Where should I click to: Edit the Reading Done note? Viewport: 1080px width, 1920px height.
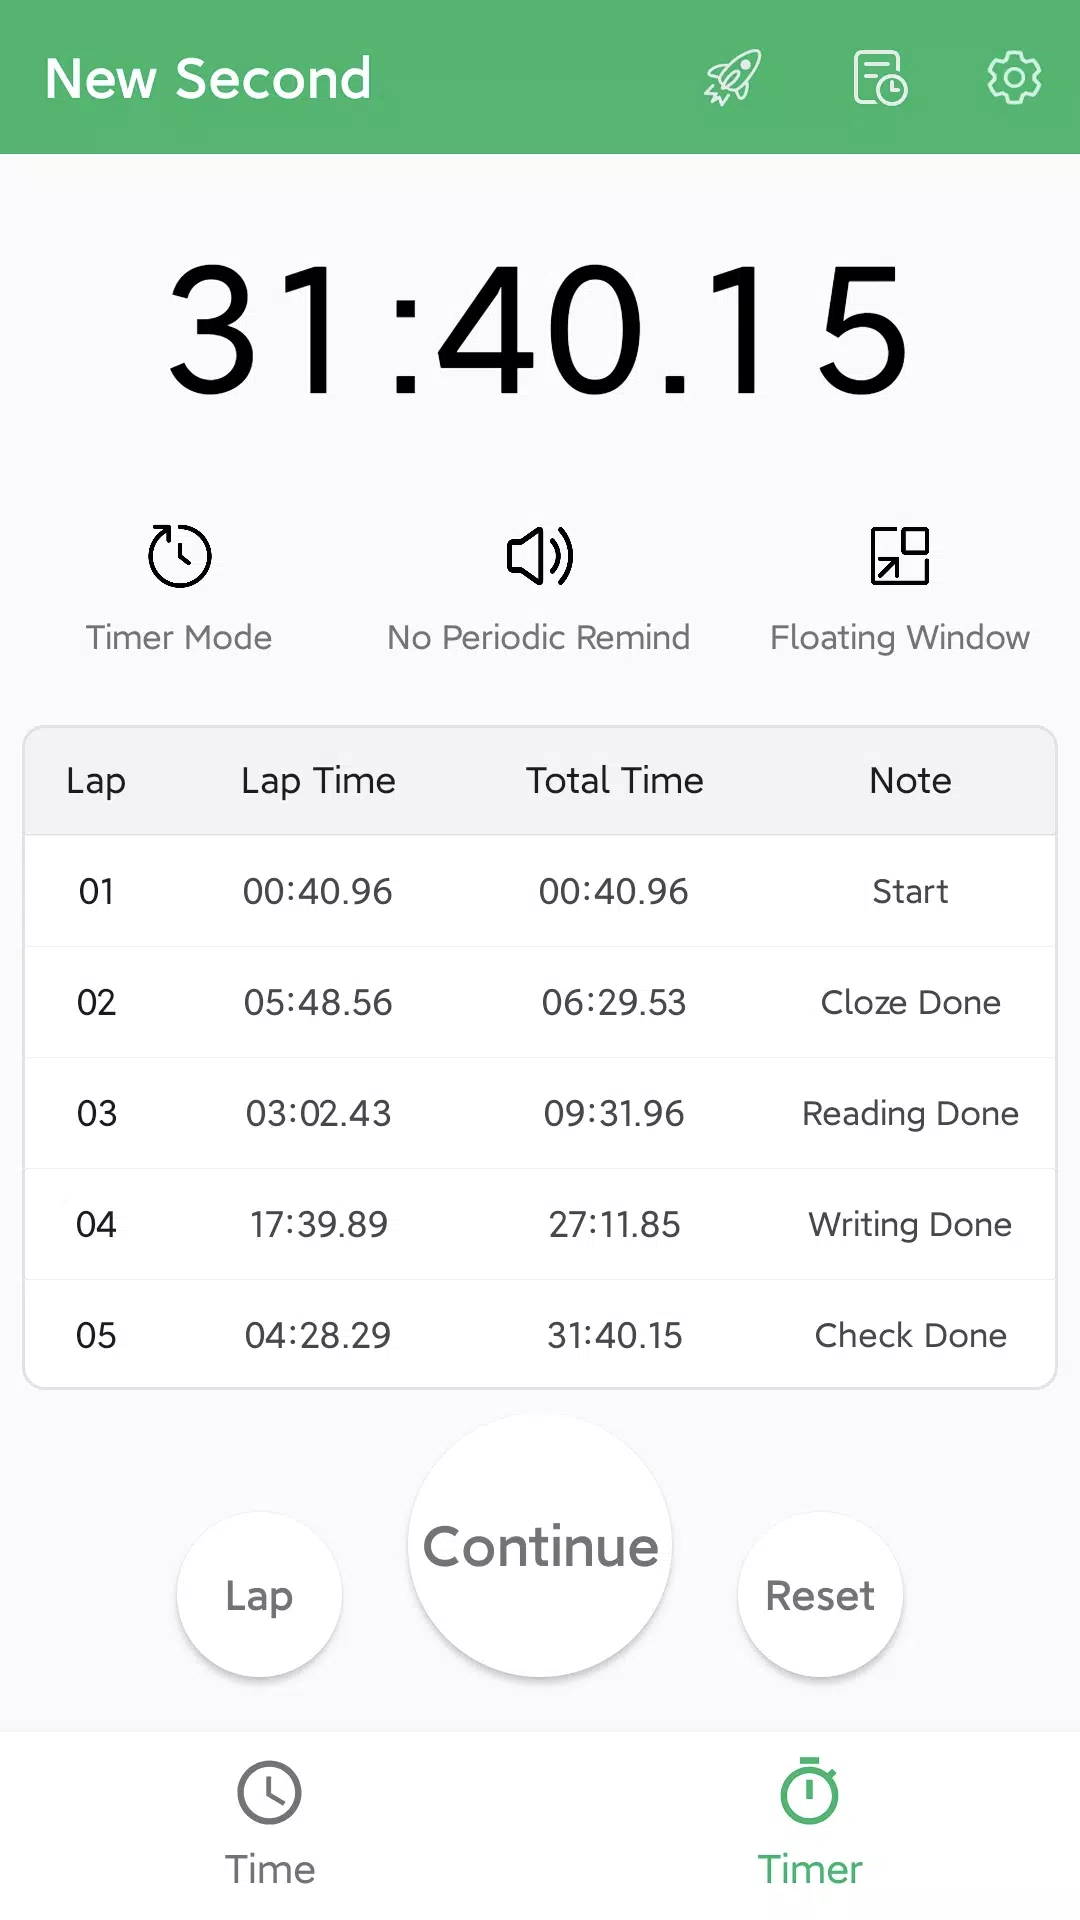coord(910,1113)
